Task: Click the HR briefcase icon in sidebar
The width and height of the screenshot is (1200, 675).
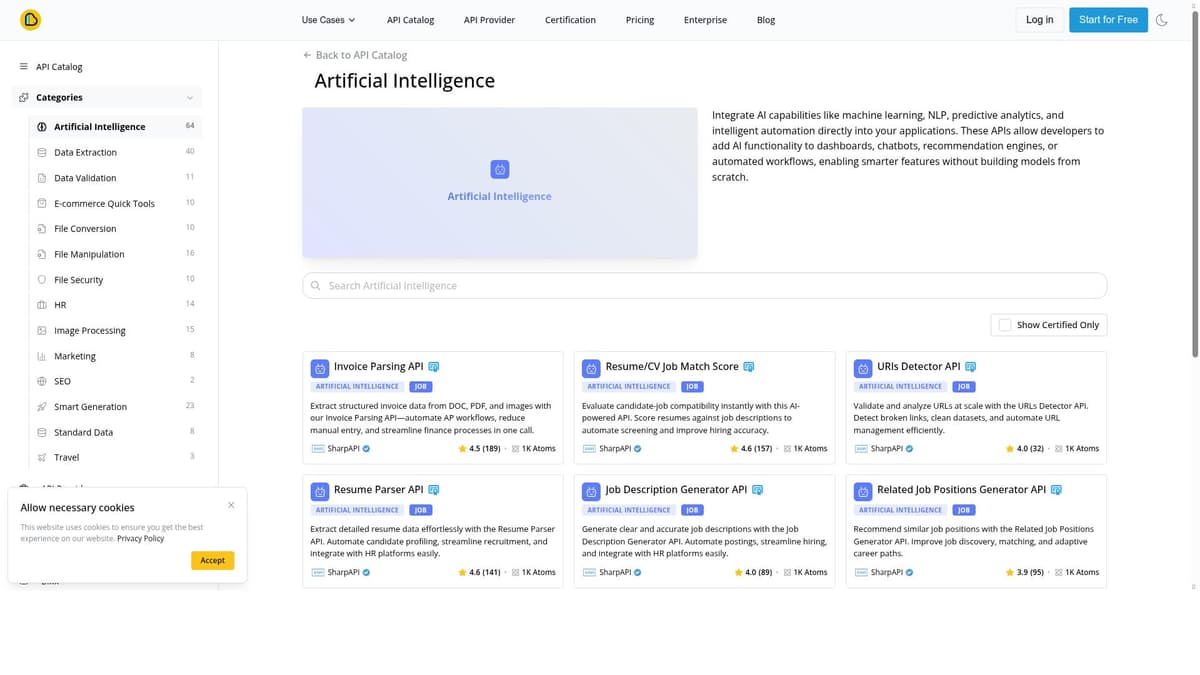Action: click(x=41, y=304)
